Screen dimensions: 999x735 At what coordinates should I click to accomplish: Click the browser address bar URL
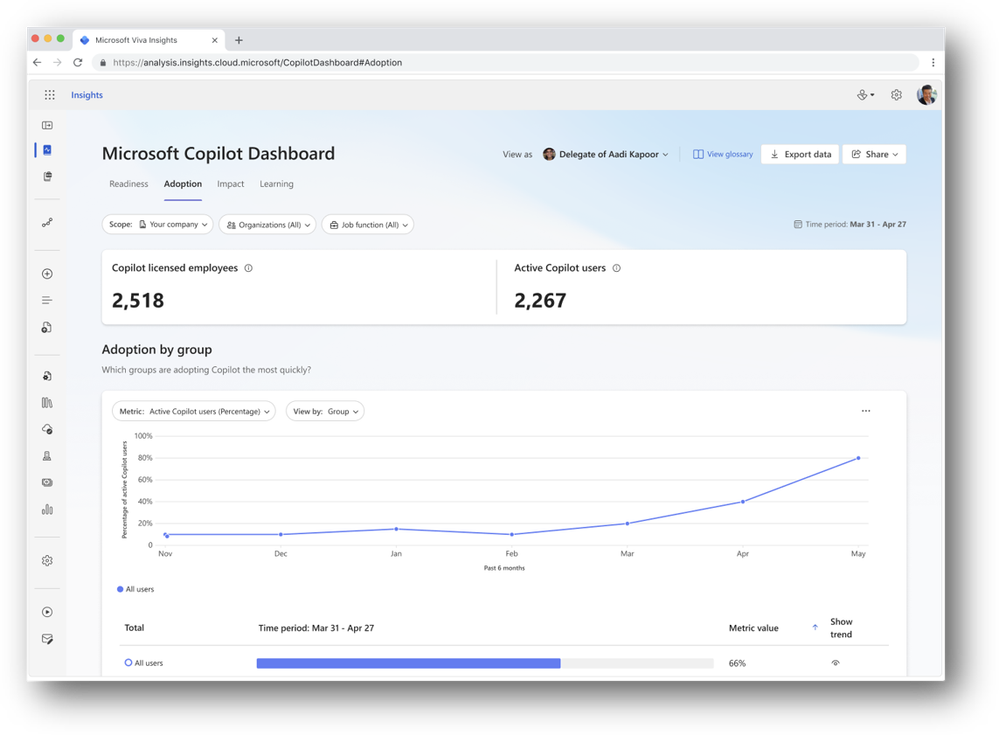coord(257,62)
